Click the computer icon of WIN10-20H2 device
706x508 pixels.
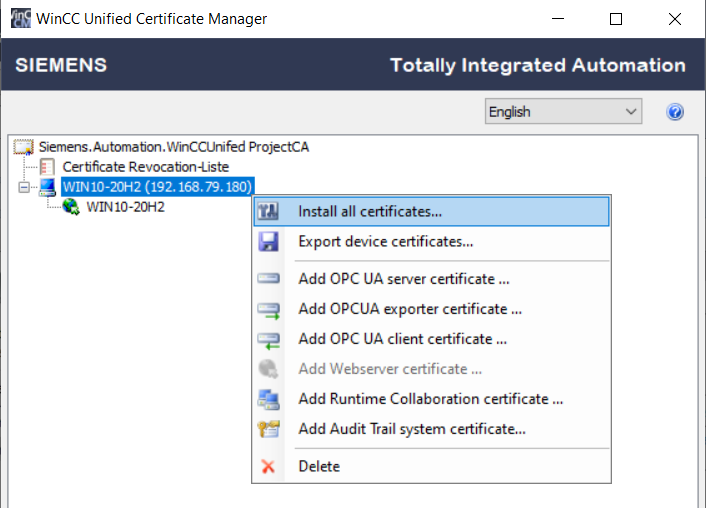tap(47, 187)
